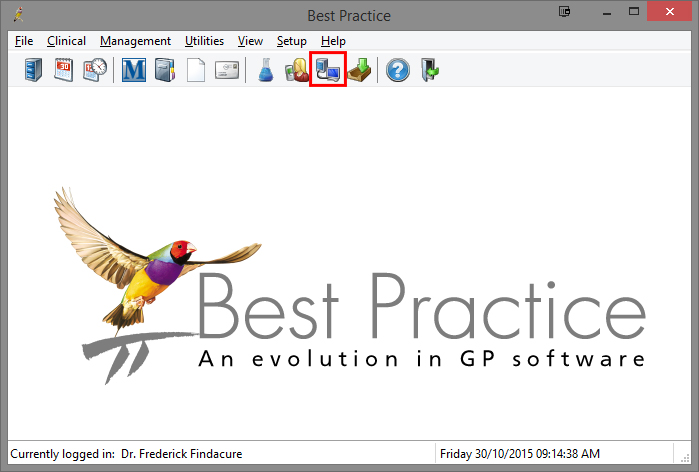
Task: Expand the Management menu
Action: [x=135, y=41]
